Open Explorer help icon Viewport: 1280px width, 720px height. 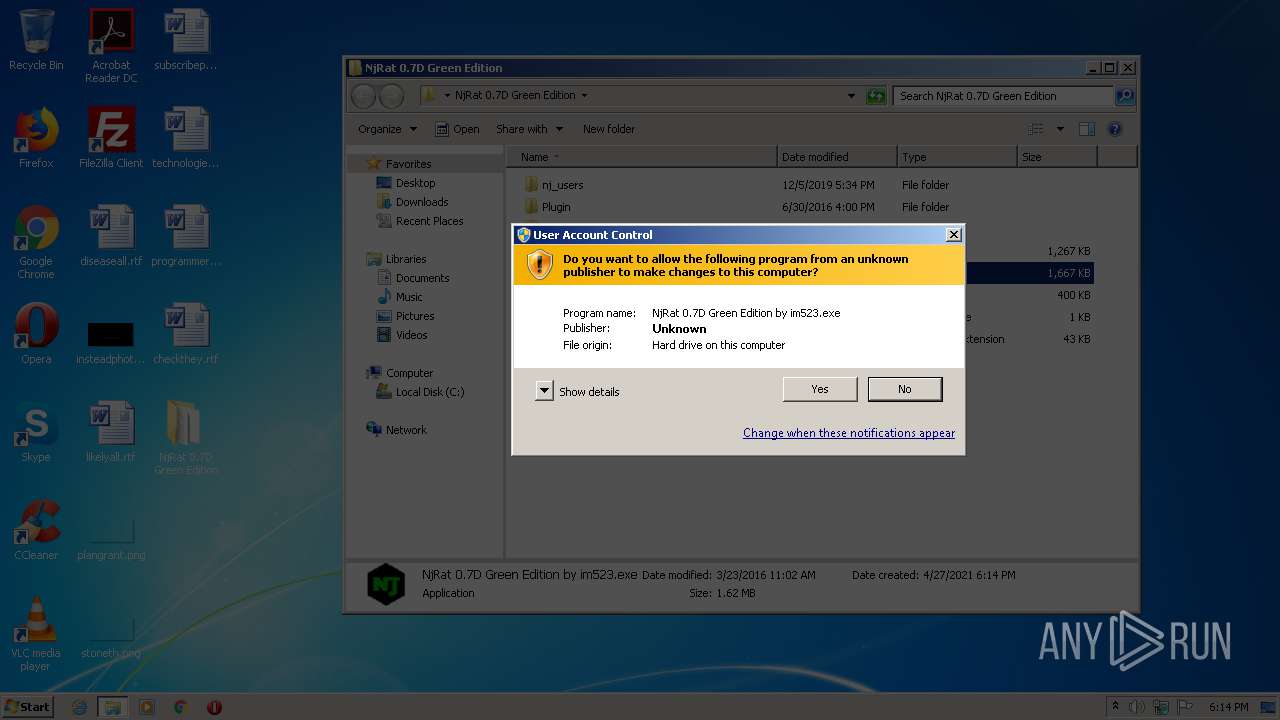tap(1115, 129)
